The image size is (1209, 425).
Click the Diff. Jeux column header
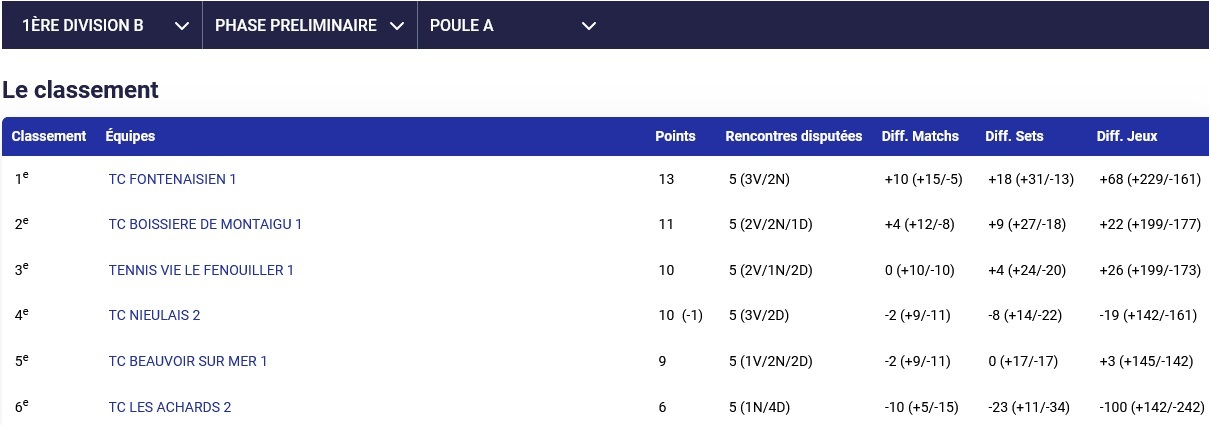(1127, 136)
